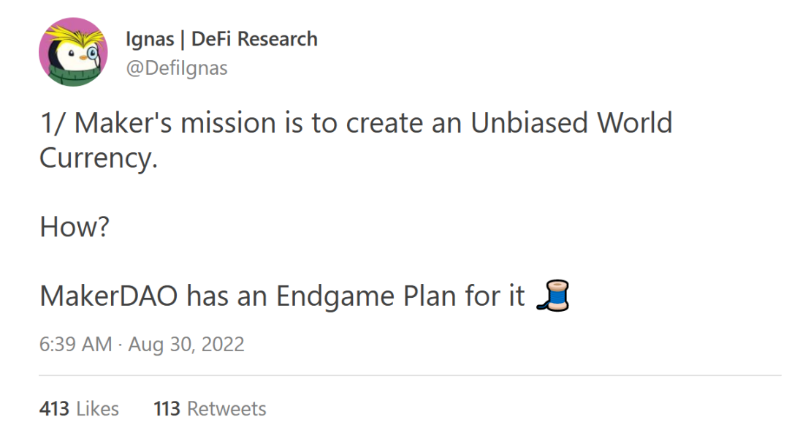Click the "1/" thread number marker

(53, 123)
